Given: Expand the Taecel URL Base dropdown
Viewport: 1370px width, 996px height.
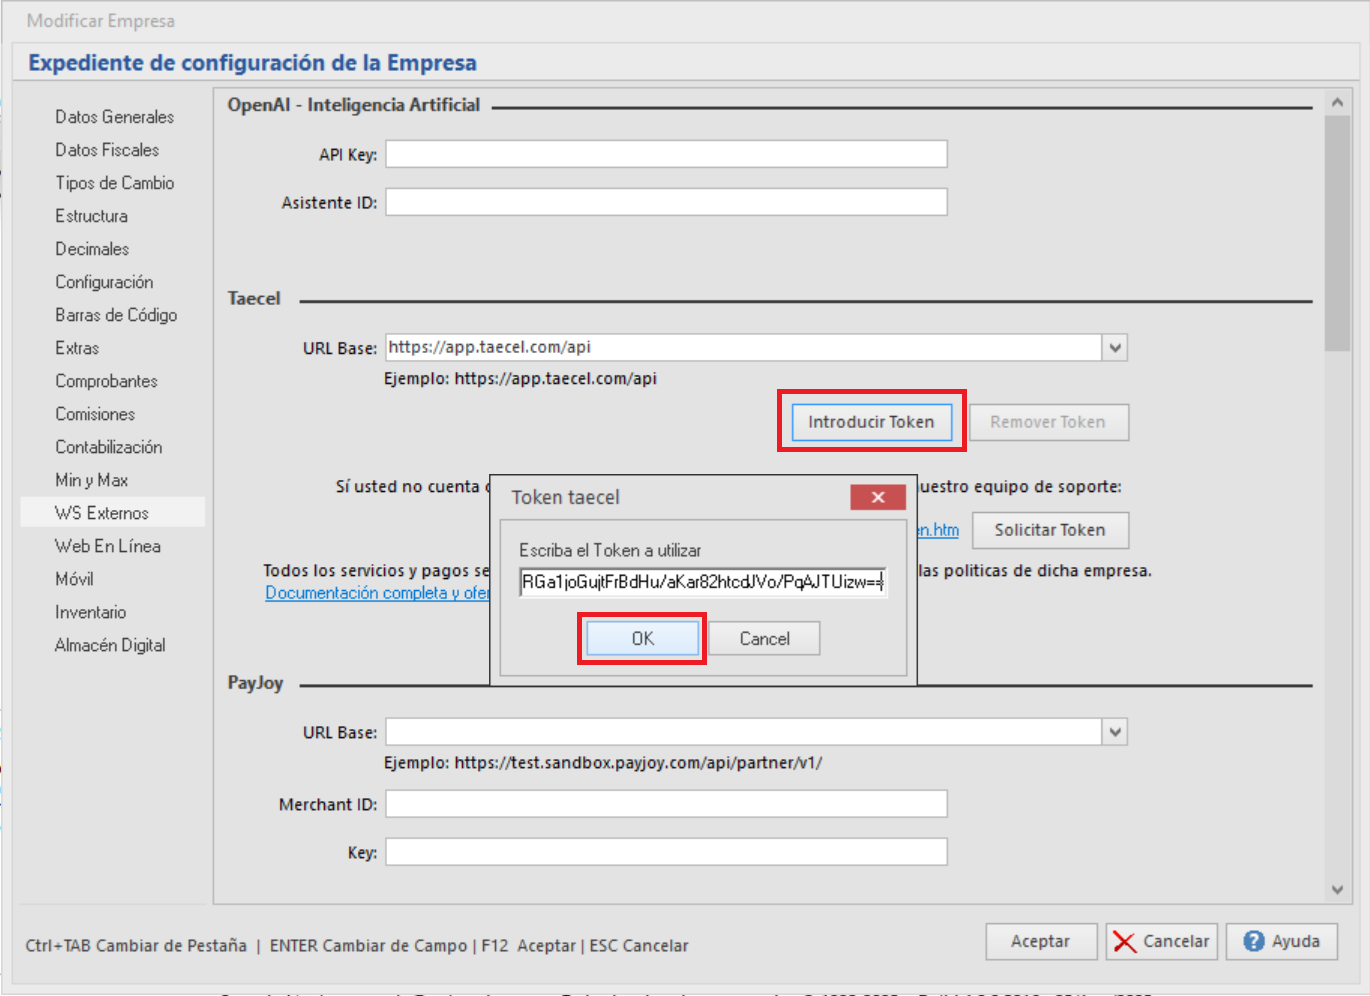Looking at the screenshot, I should click(x=1115, y=348).
